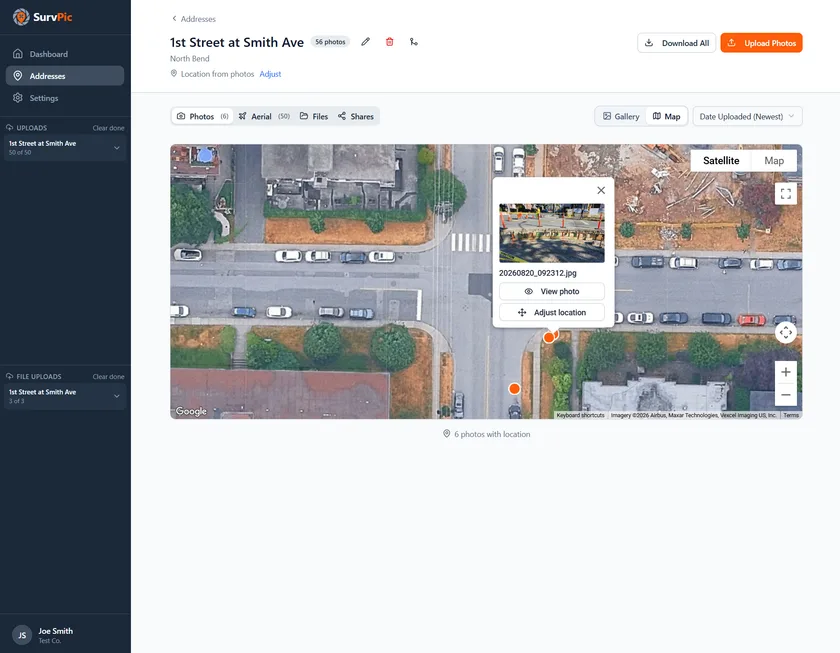Click 1st Street upload entry under Uploads
Screen dimensions: 840x653
(65, 148)
